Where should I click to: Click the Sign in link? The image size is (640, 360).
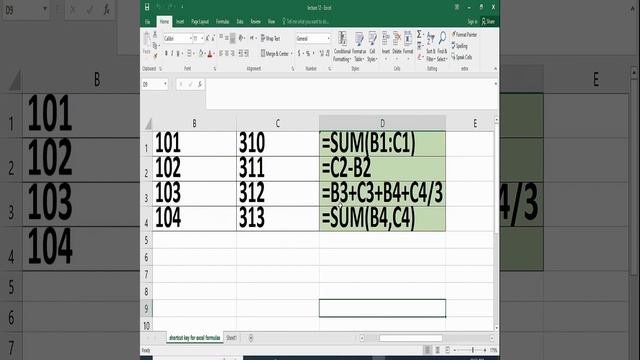tap(472, 21)
